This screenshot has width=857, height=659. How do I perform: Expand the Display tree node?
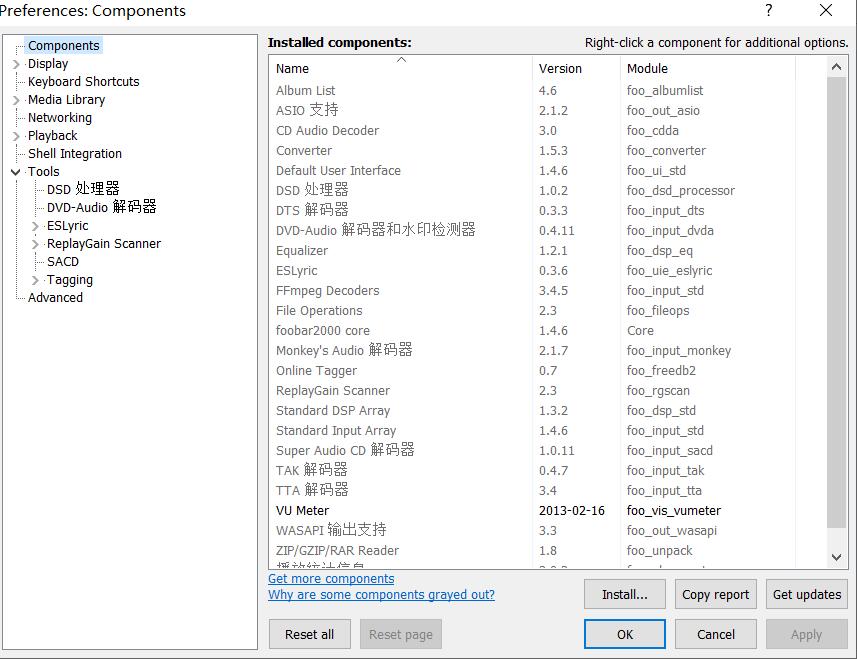tap(16, 64)
